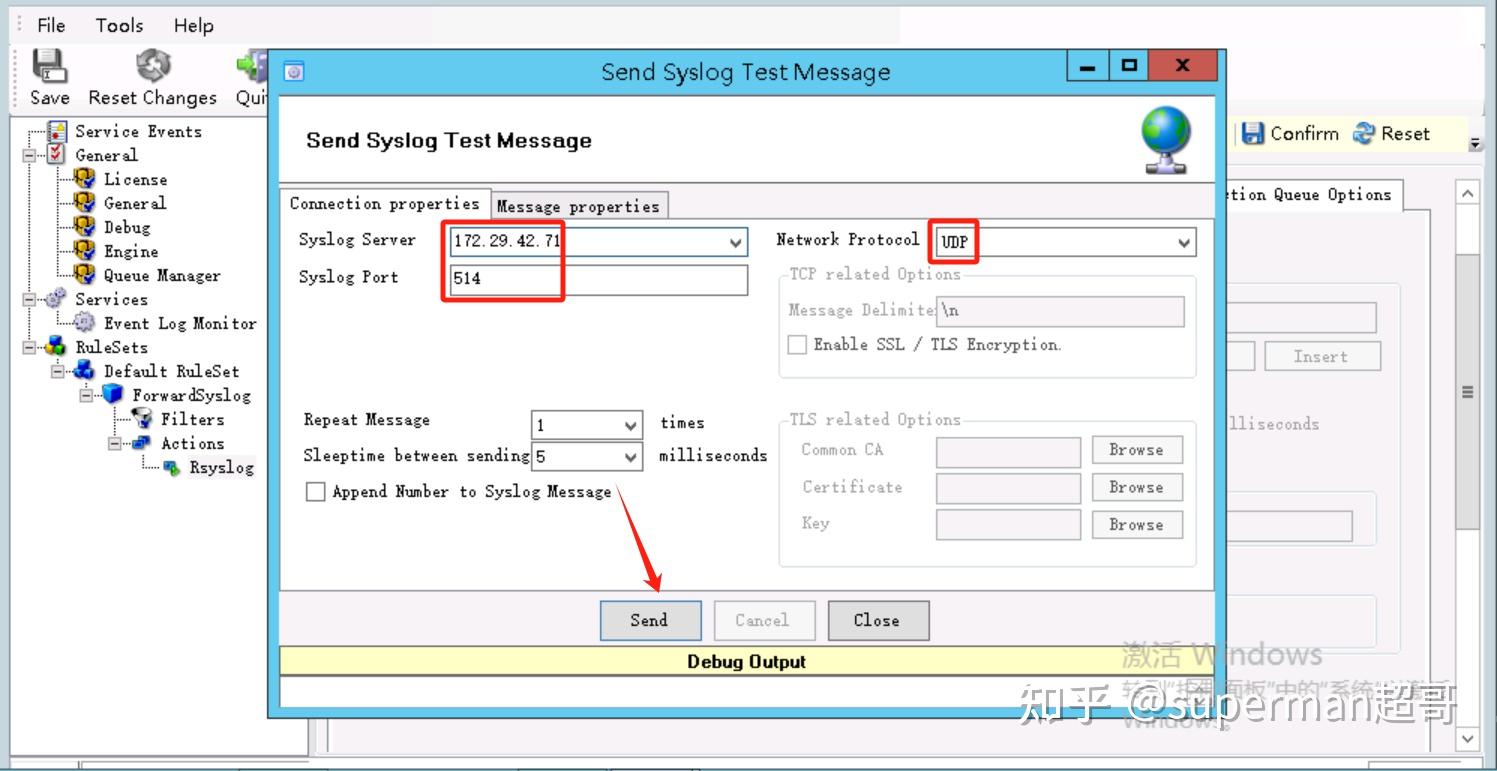Click the Reset Changes toolbar icon
This screenshot has height=771, width=1497.
tap(153, 67)
